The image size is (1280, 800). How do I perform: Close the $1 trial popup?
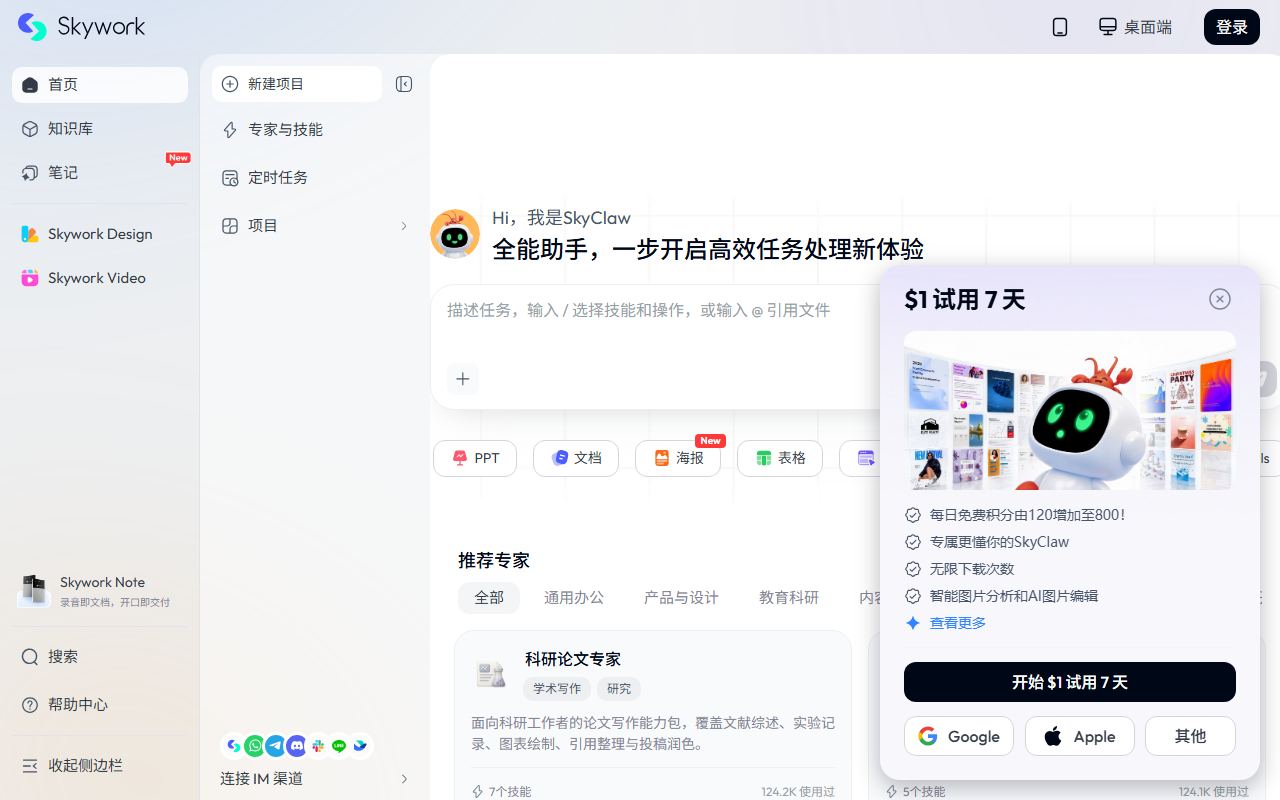click(1219, 299)
